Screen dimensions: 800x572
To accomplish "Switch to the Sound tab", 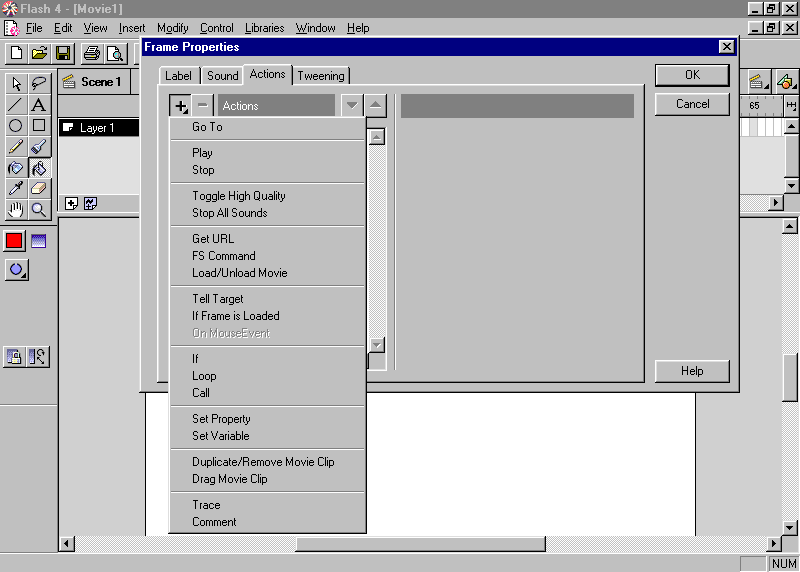I will [x=222, y=76].
